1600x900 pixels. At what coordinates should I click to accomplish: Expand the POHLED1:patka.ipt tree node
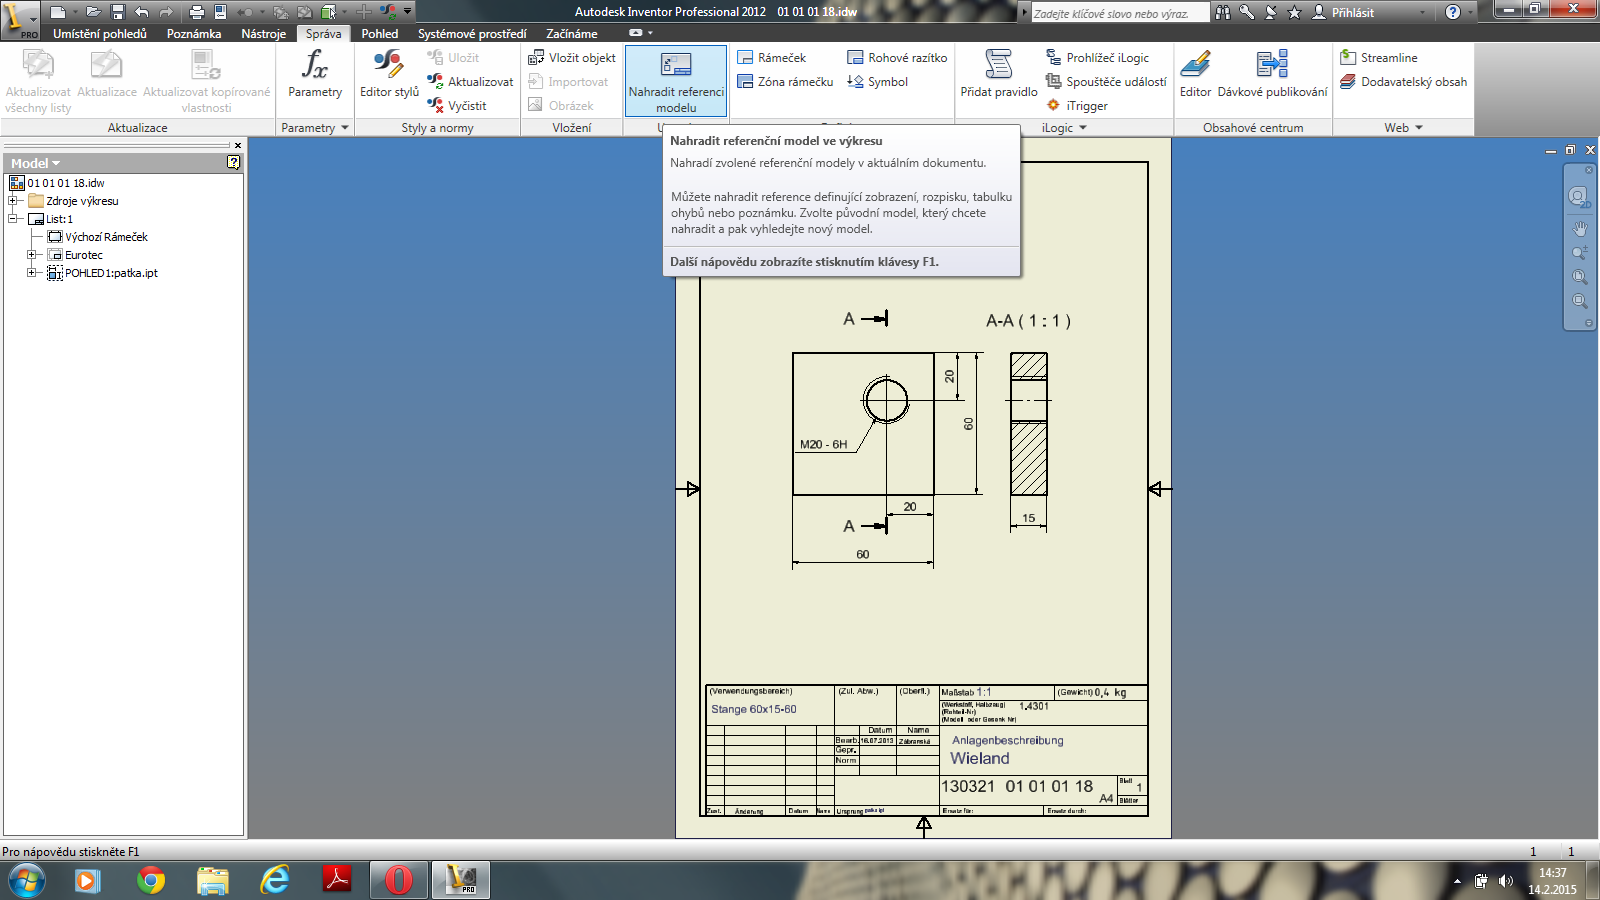(32, 273)
